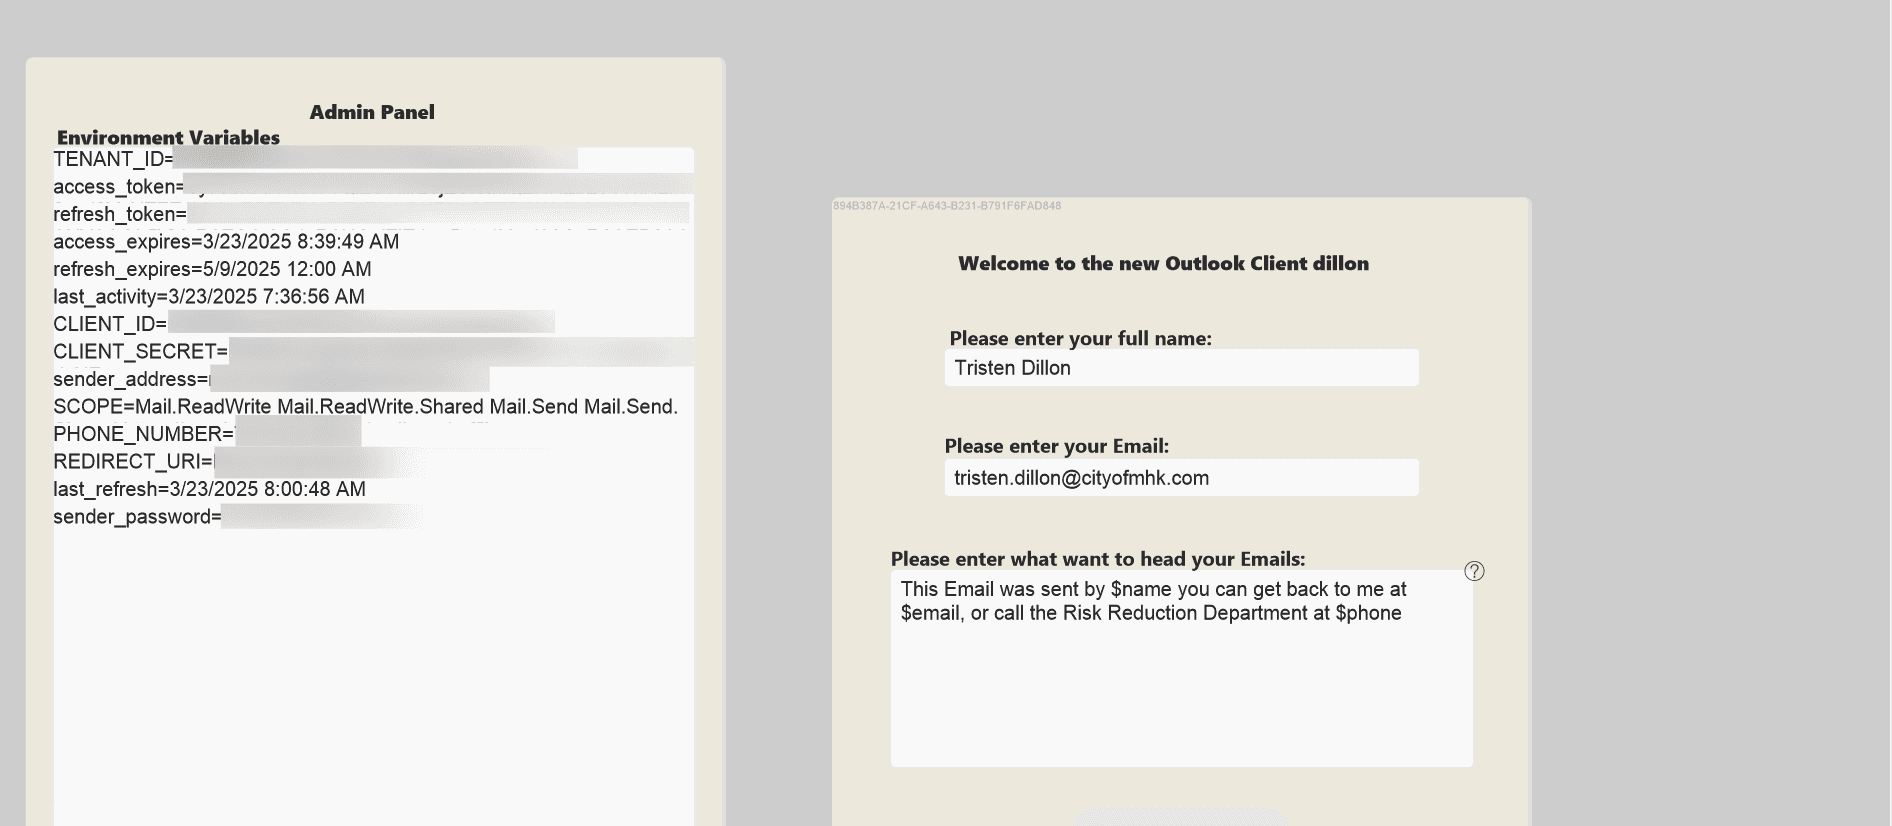Click the Admin Panel title
This screenshot has height=826, width=1892.
[372, 112]
